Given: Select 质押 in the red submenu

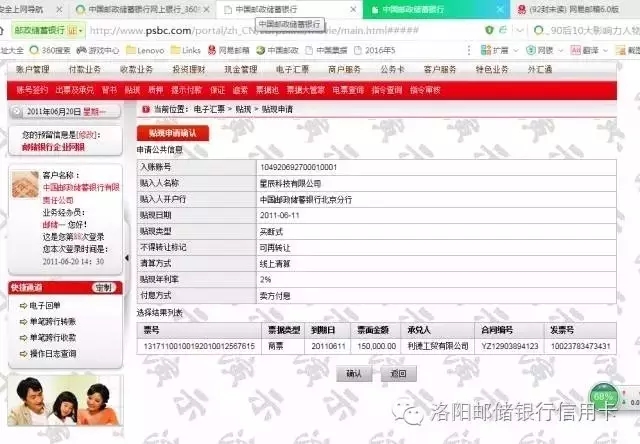Looking at the screenshot, I should [x=156, y=90].
